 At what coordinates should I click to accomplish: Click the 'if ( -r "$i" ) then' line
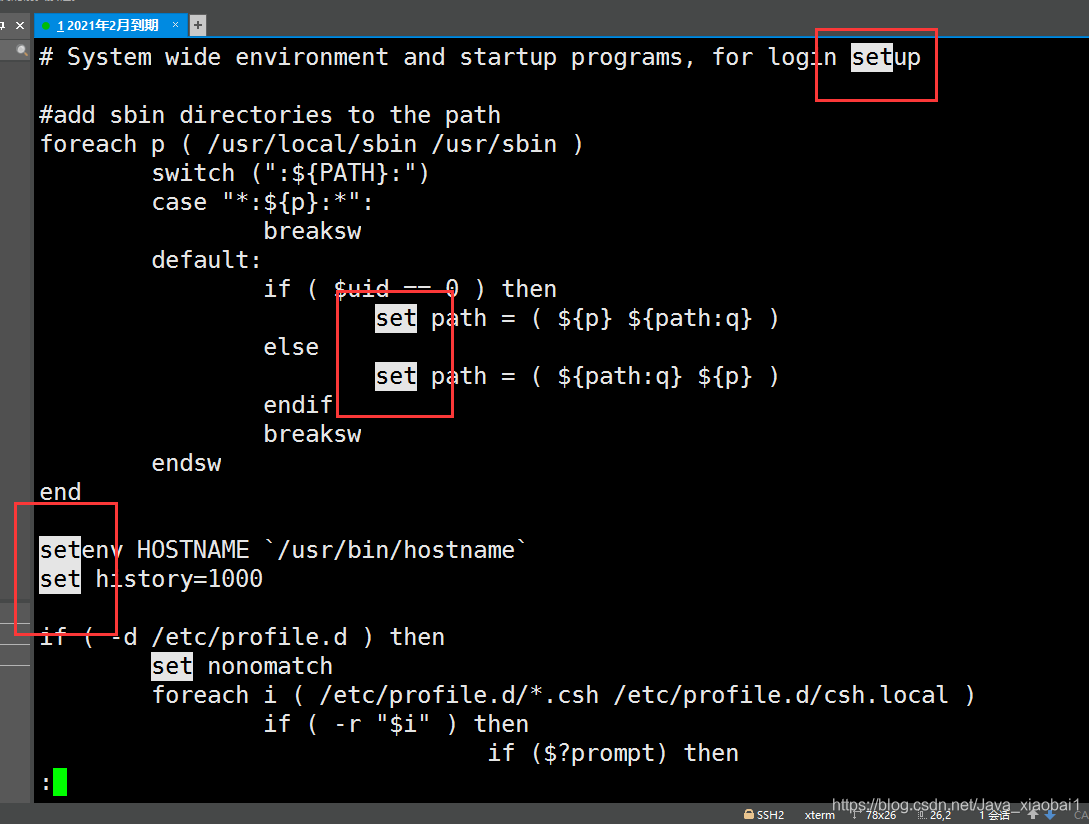[396, 724]
